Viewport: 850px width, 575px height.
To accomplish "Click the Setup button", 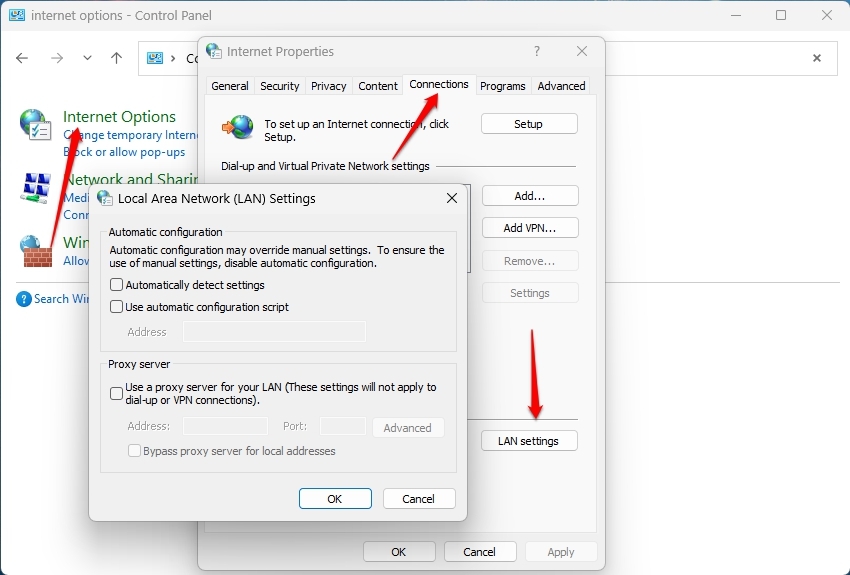I will (529, 124).
